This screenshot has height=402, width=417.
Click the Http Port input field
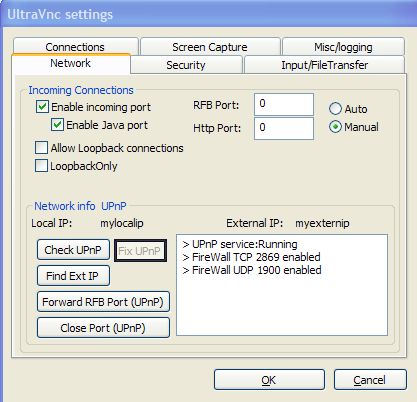click(x=284, y=128)
